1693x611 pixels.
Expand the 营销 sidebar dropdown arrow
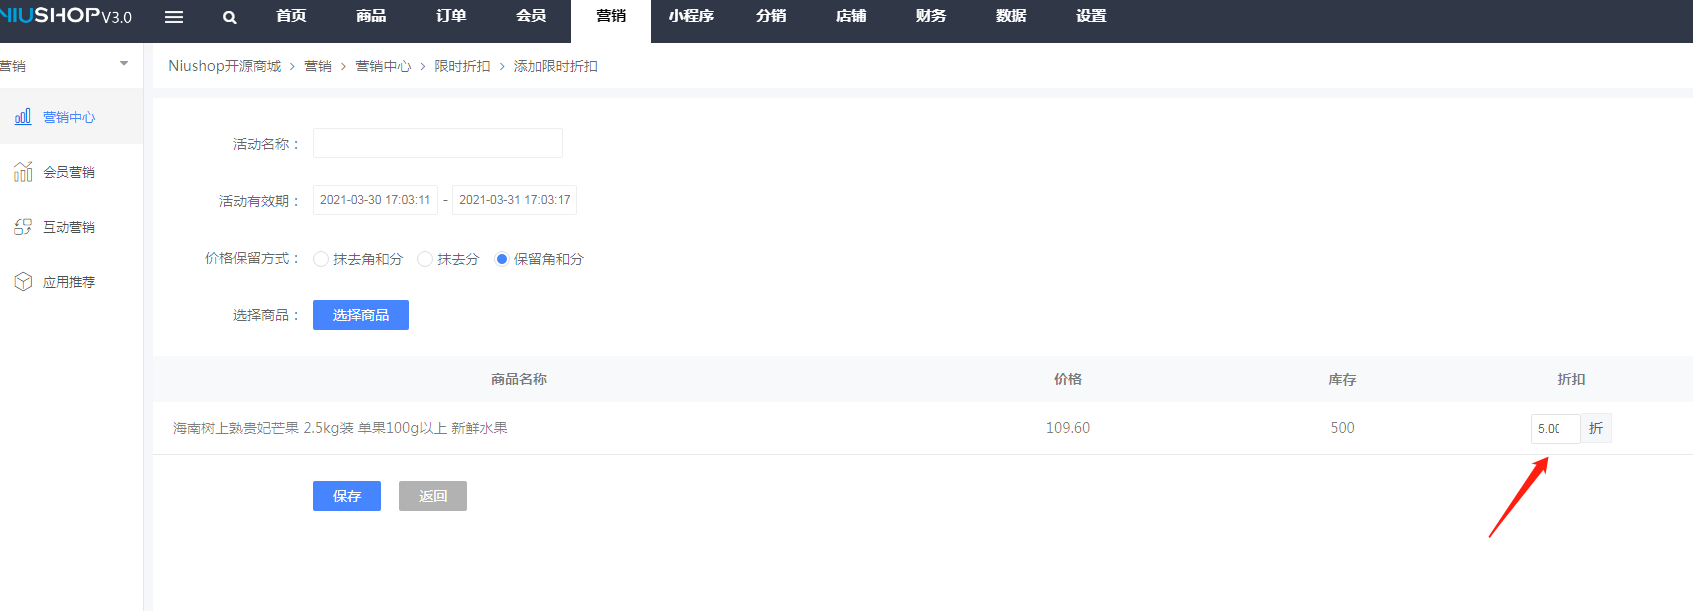[124, 64]
